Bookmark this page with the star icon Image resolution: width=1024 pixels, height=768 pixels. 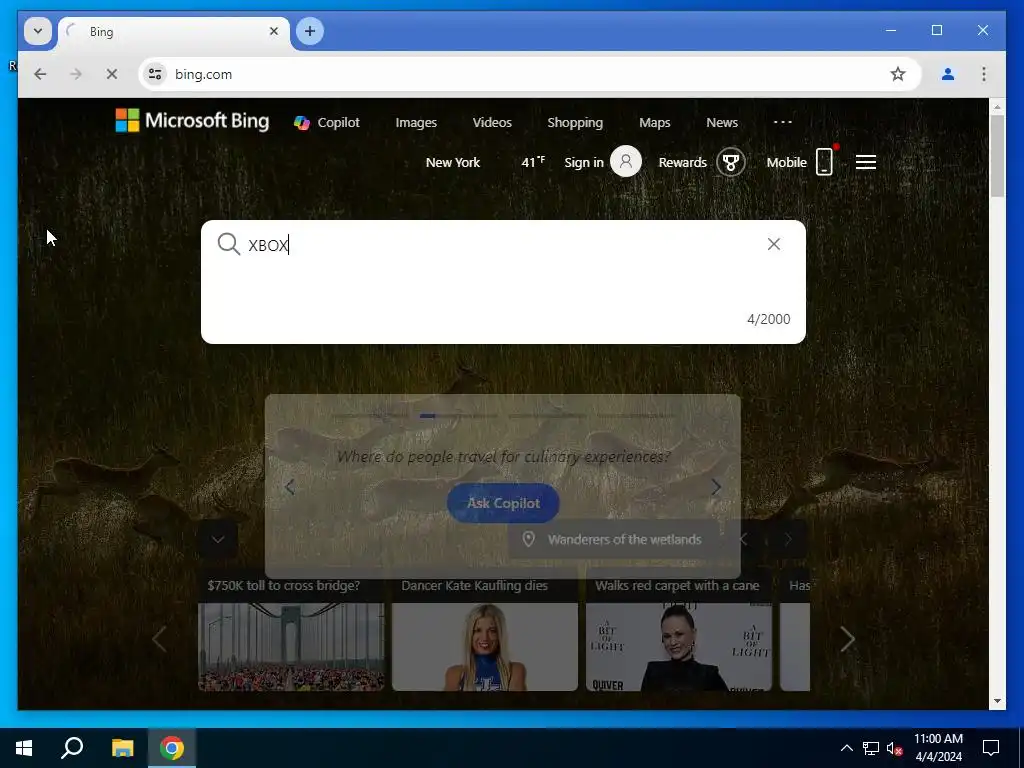898,74
